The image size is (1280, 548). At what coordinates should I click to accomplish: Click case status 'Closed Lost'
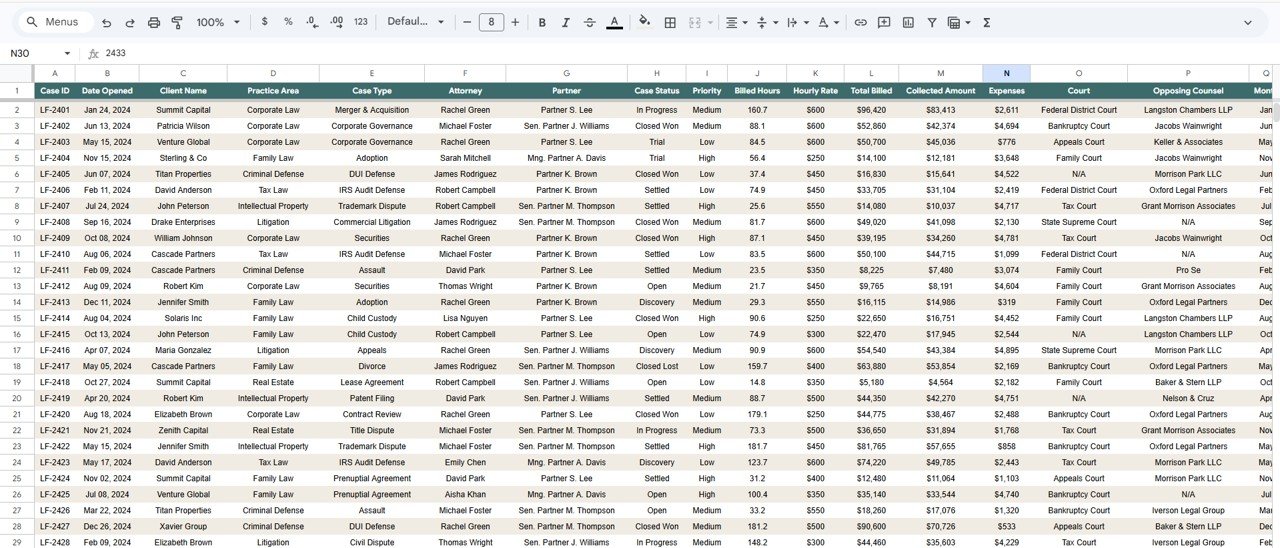coord(657,366)
